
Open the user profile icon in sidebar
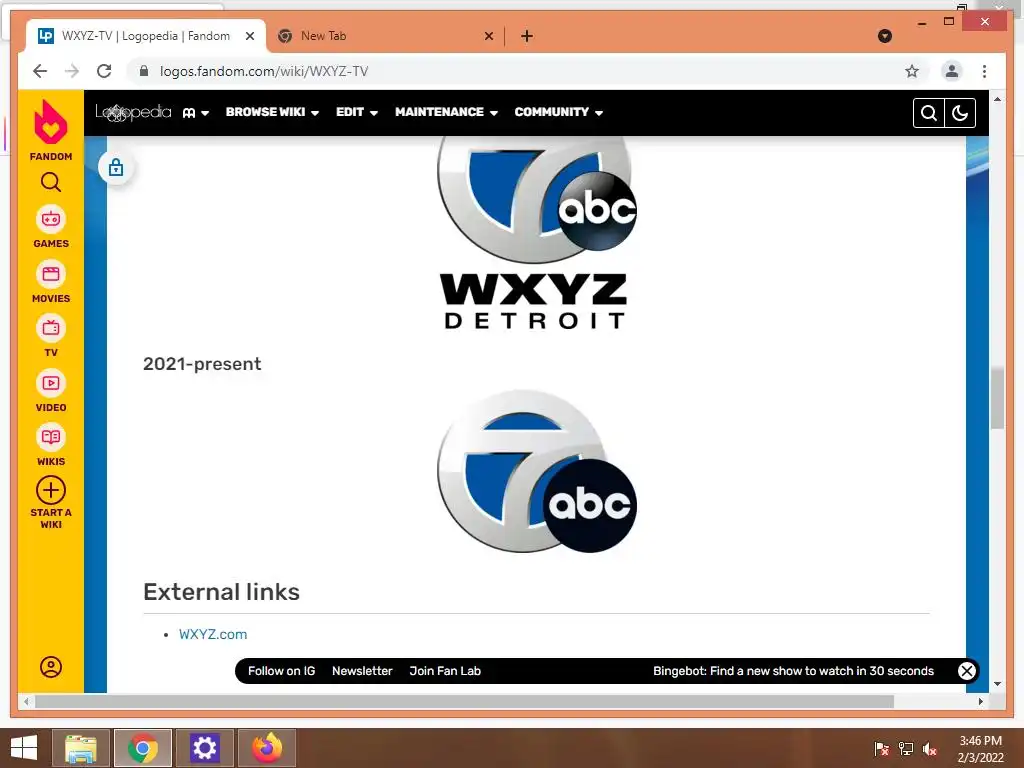point(51,667)
